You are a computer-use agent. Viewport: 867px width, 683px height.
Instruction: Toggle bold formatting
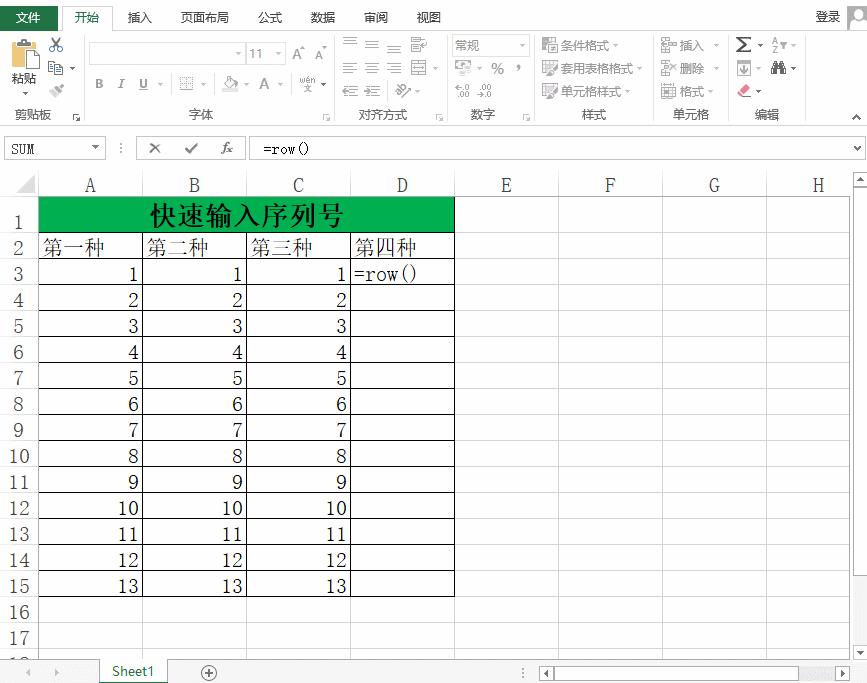click(98, 84)
